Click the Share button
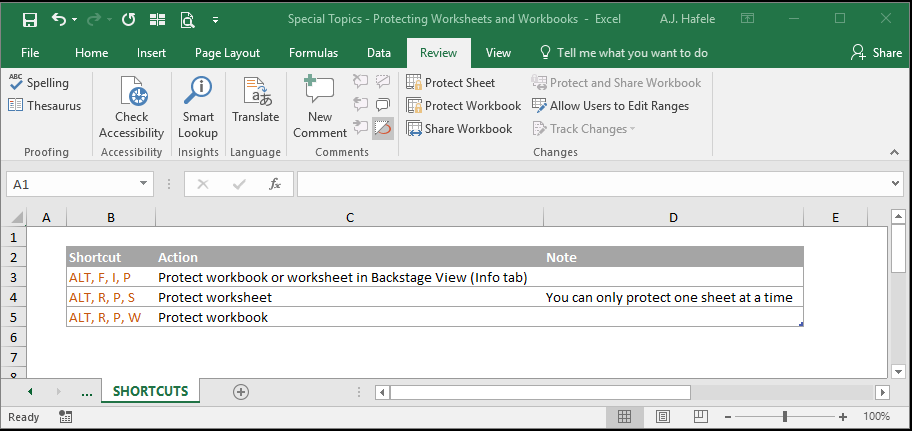This screenshot has height=431, width=912. tap(876, 53)
